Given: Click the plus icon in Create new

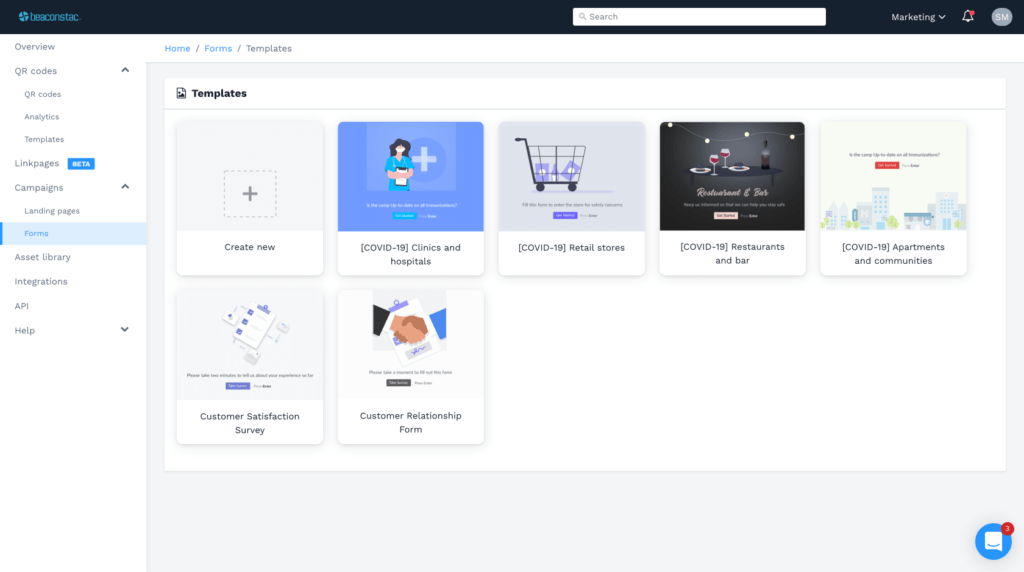Looking at the screenshot, I should pos(249,193).
